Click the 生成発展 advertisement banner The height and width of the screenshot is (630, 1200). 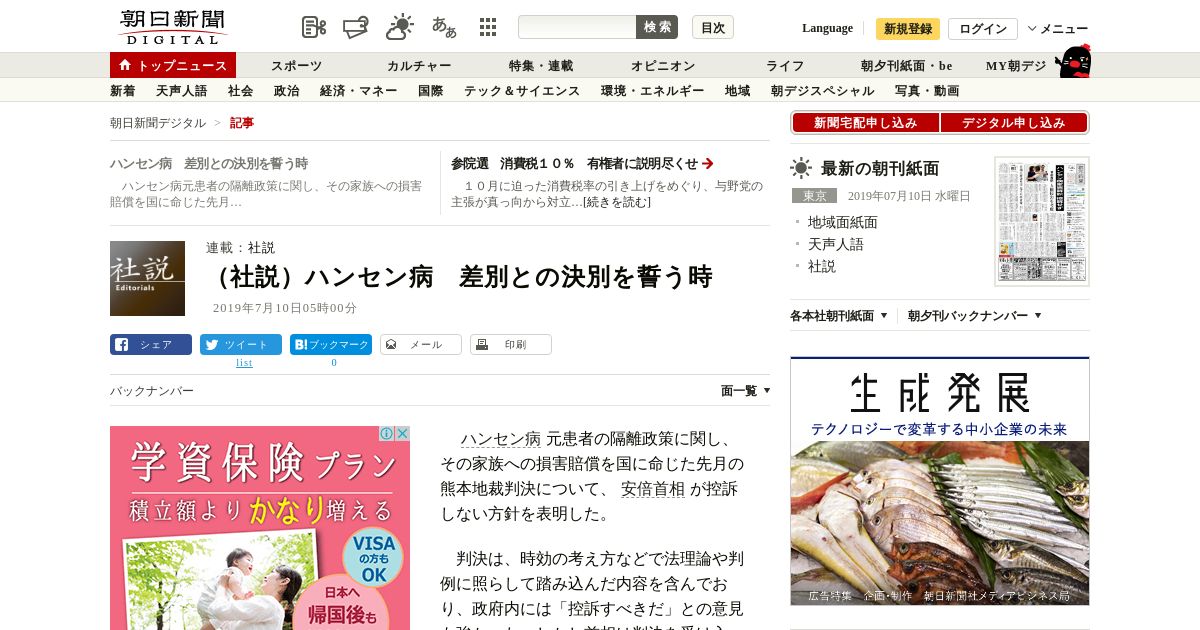[x=940, y=481]
